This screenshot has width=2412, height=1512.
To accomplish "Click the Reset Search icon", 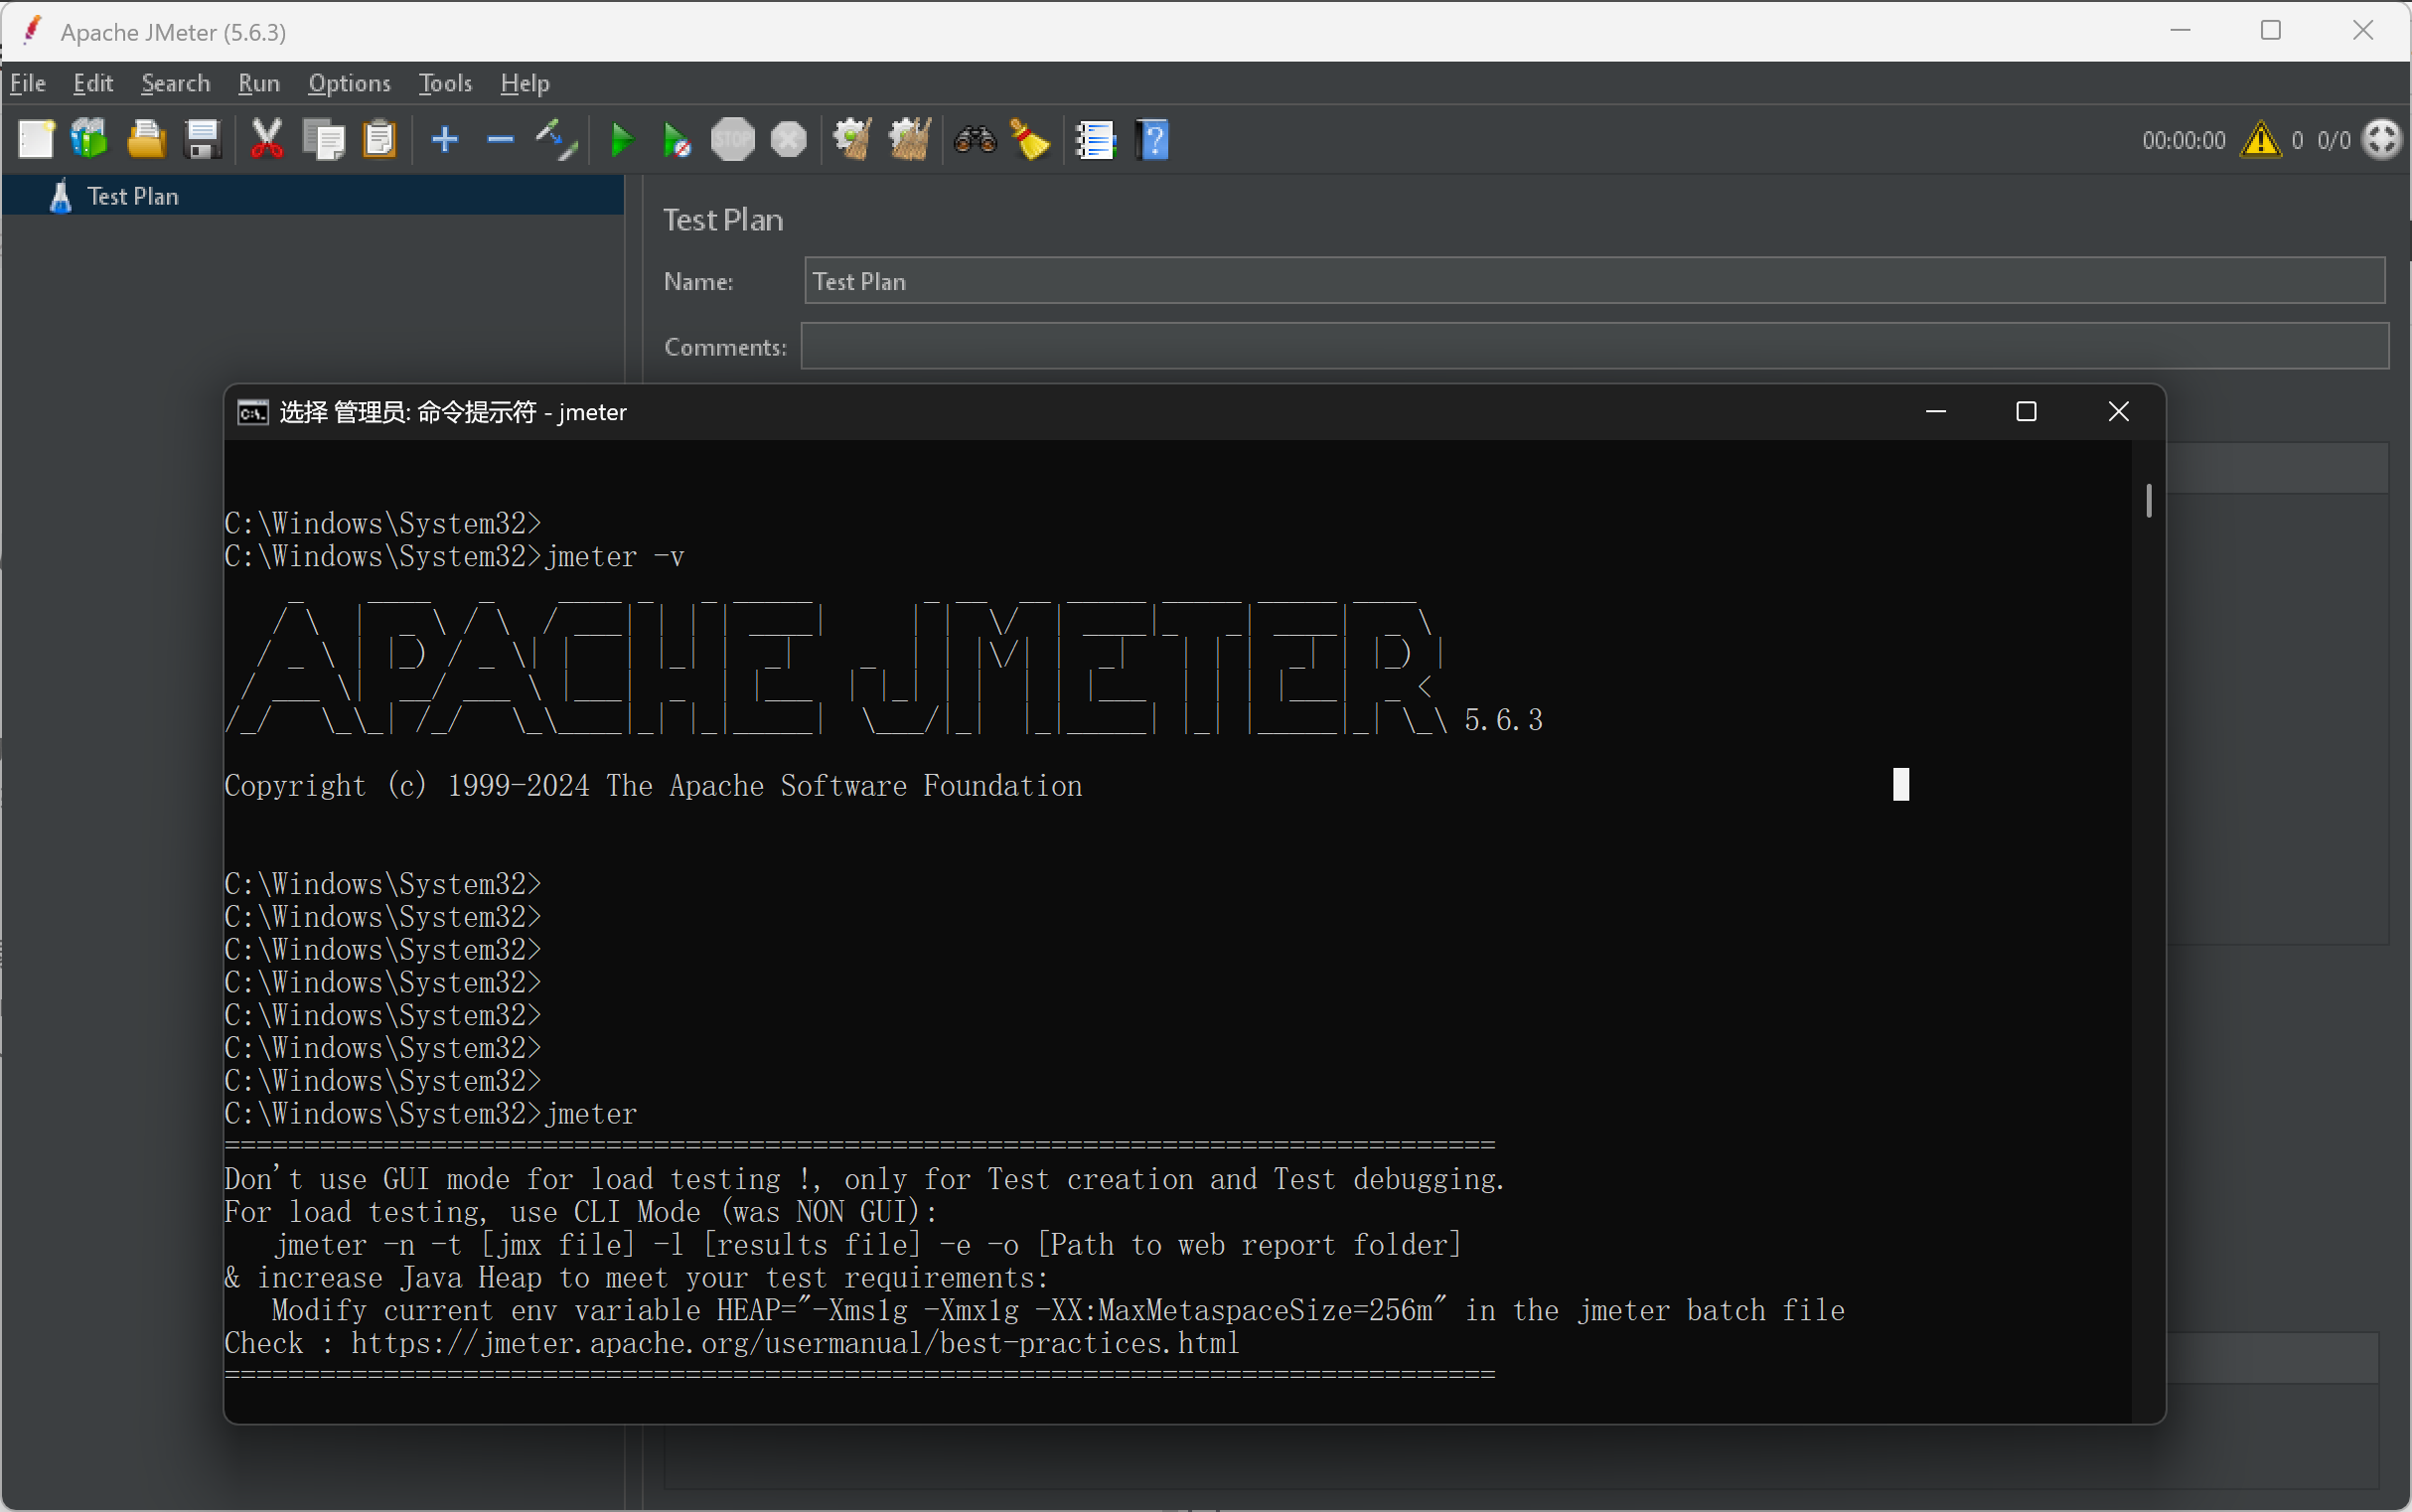I will (1030, 140).
